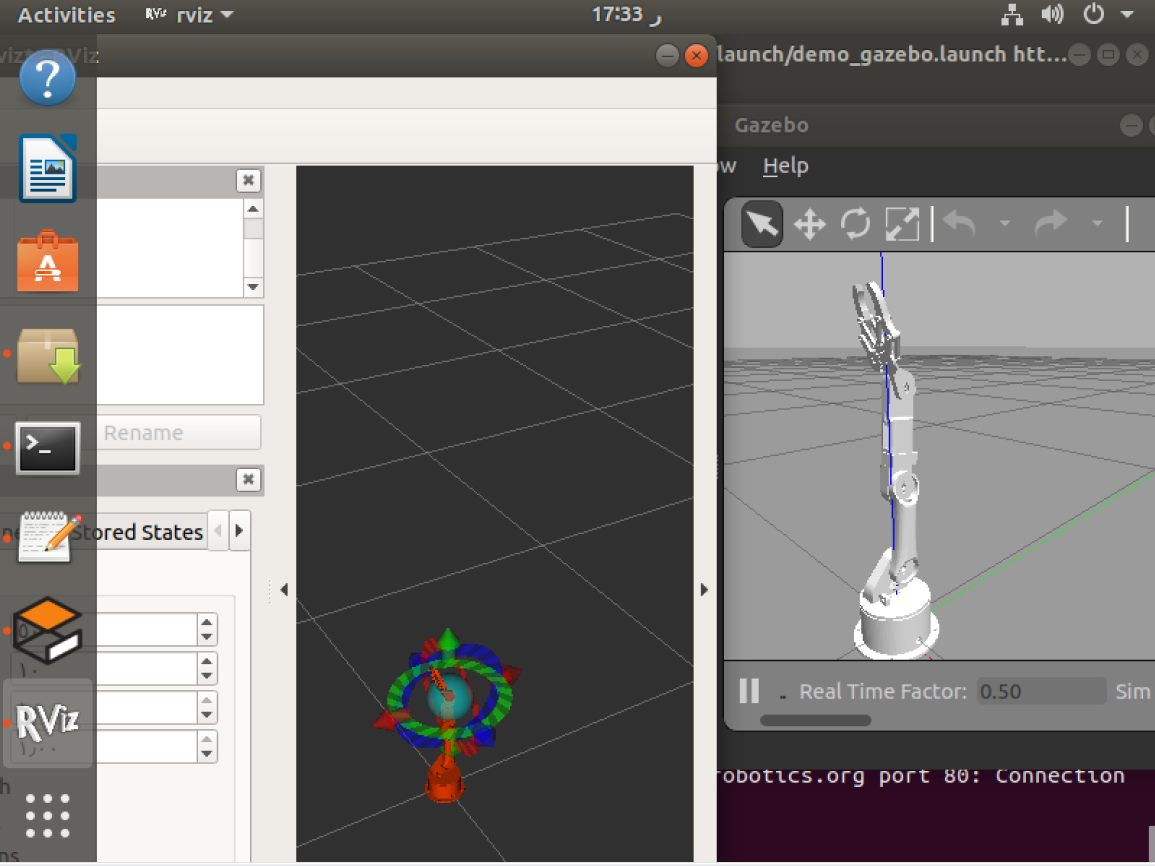This screenshot has height=866, width=1155.
Task: Open network status icon
Action: (1012, 15)
